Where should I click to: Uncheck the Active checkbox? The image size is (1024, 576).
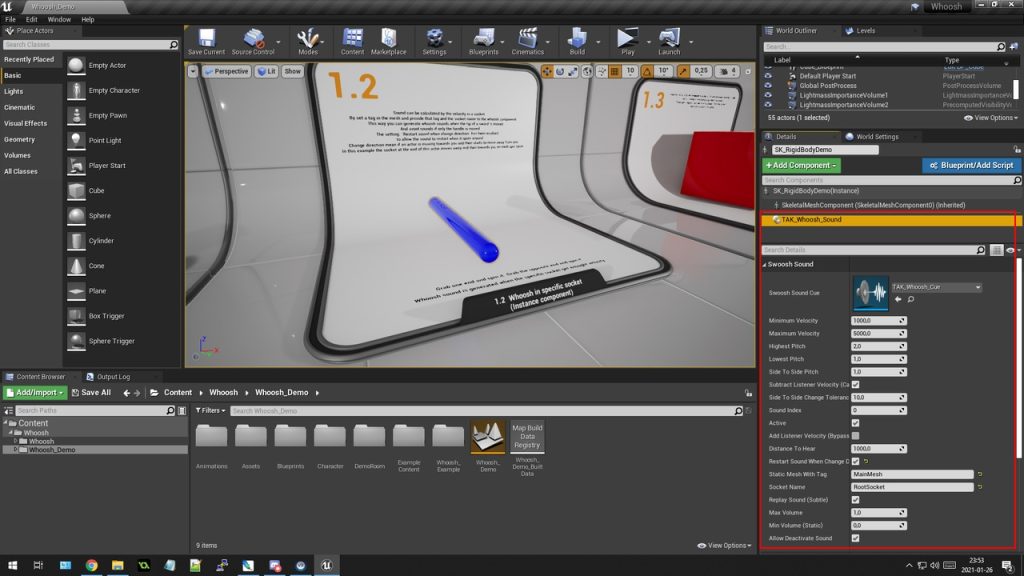click(855, 423)
